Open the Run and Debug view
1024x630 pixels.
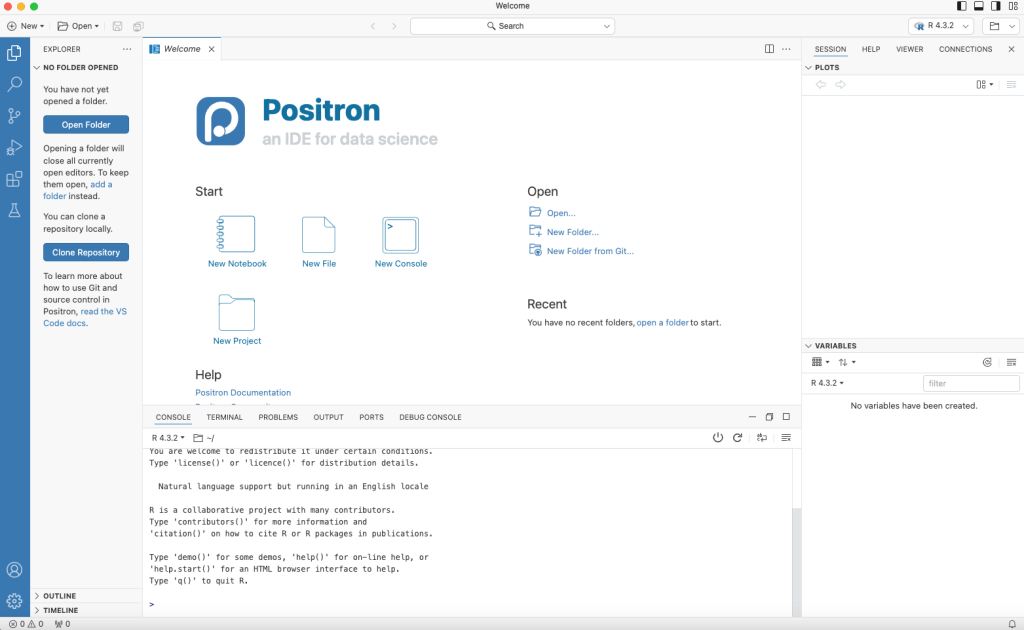[x=14, y=147]
